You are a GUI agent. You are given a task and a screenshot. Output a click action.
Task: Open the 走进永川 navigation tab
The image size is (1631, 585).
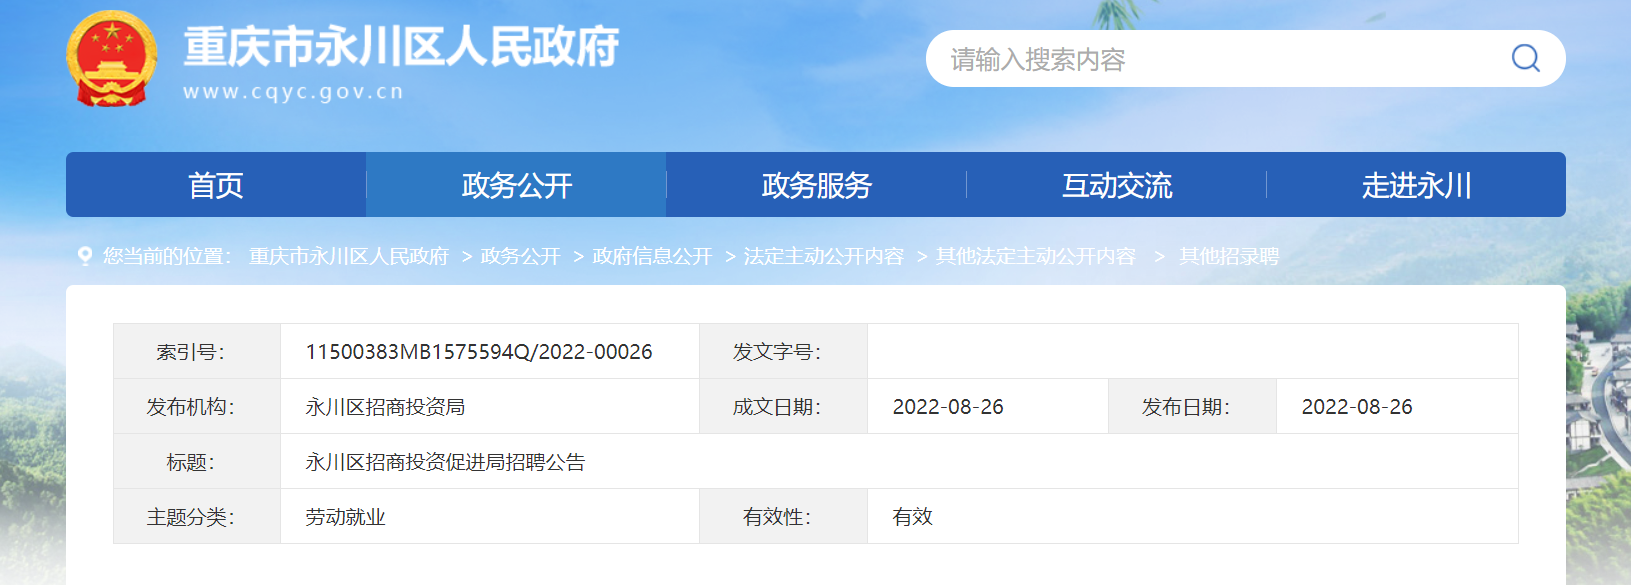pos(1416,185)
